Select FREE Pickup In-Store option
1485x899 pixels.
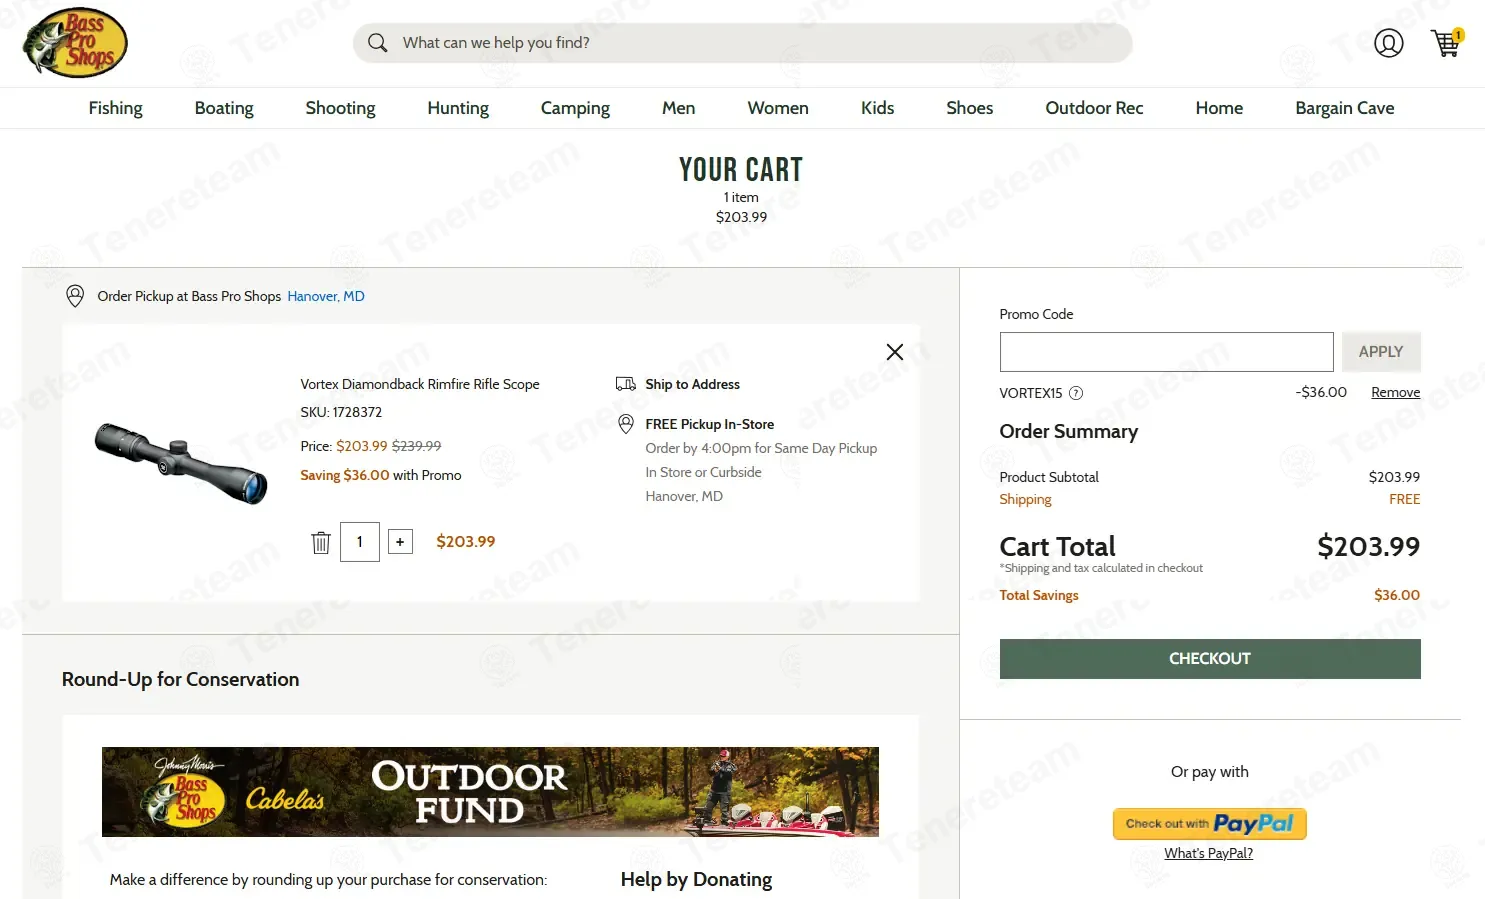click(709, 424)
